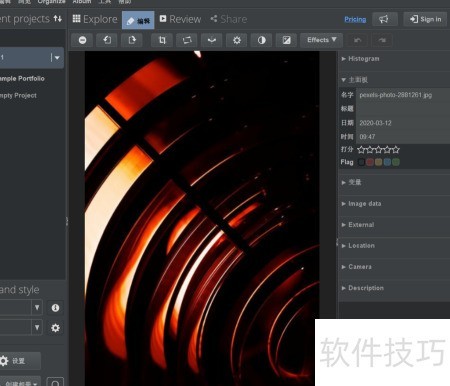Select the Crop tool
450x386 pixels.
pos(162,40)
